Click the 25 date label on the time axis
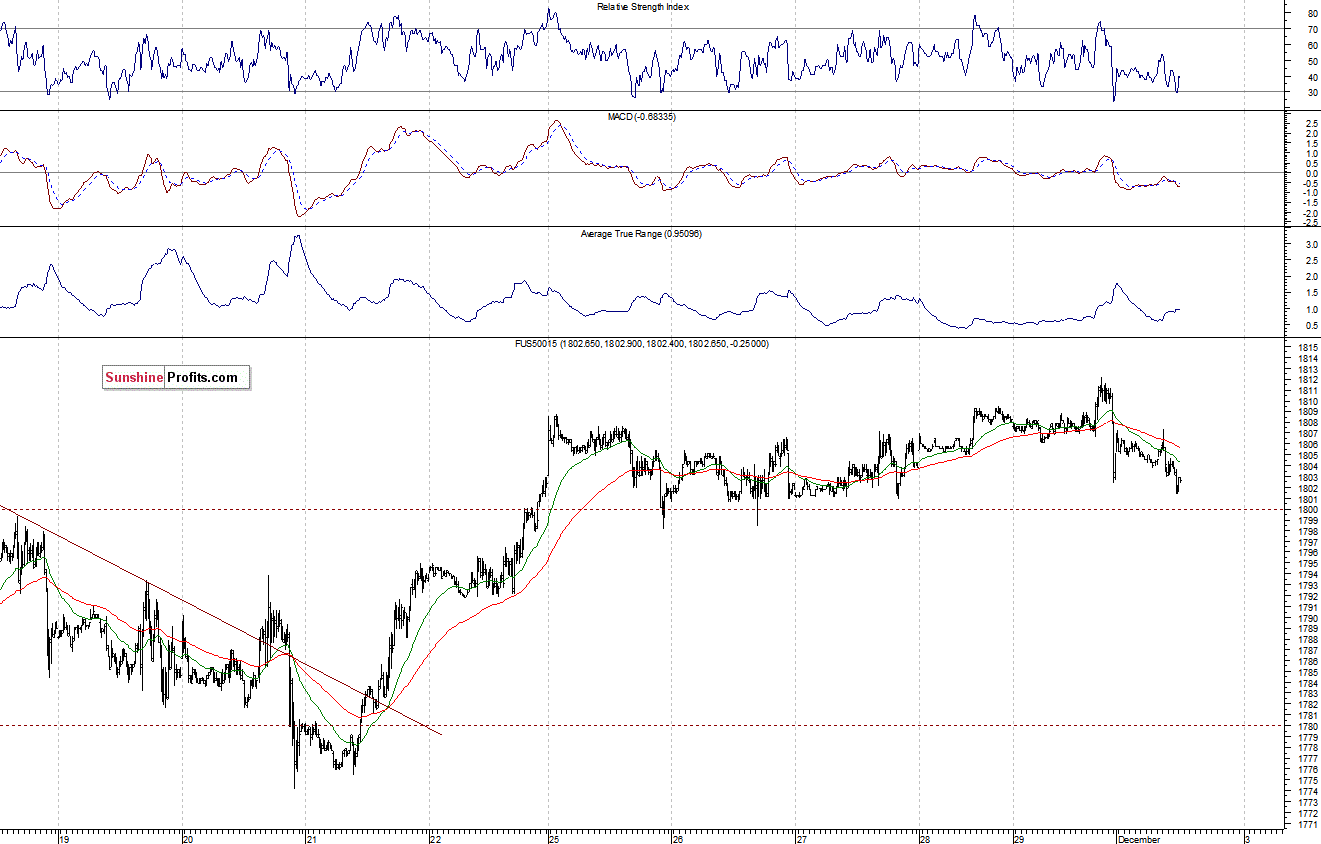Viewport: 1321px width, 844px height. (555, 838)
